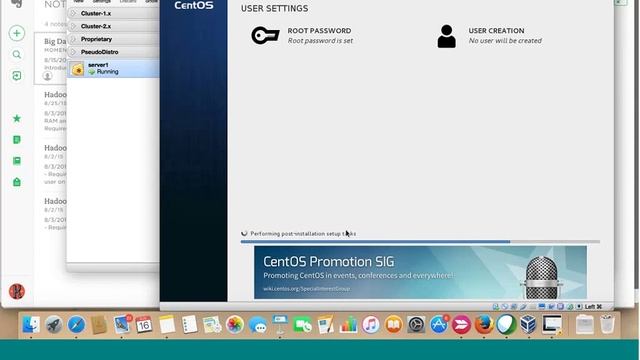640x360 pixels.
Task: Expand the Cluster-2.x group in VirtualBox
Action: [x=73, y=26]
